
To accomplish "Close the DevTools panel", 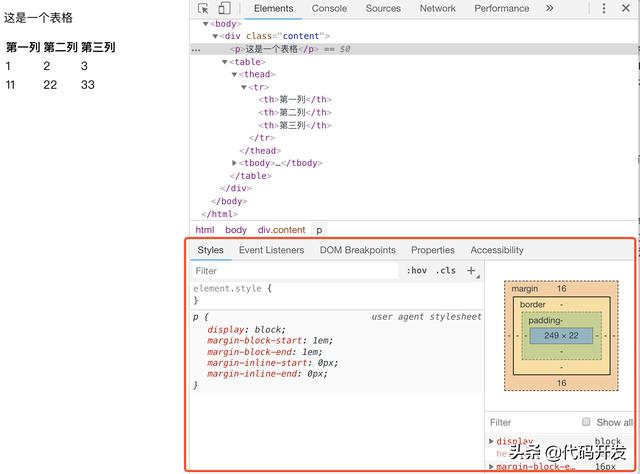I will pyautogui.click(x=626, y=8).
